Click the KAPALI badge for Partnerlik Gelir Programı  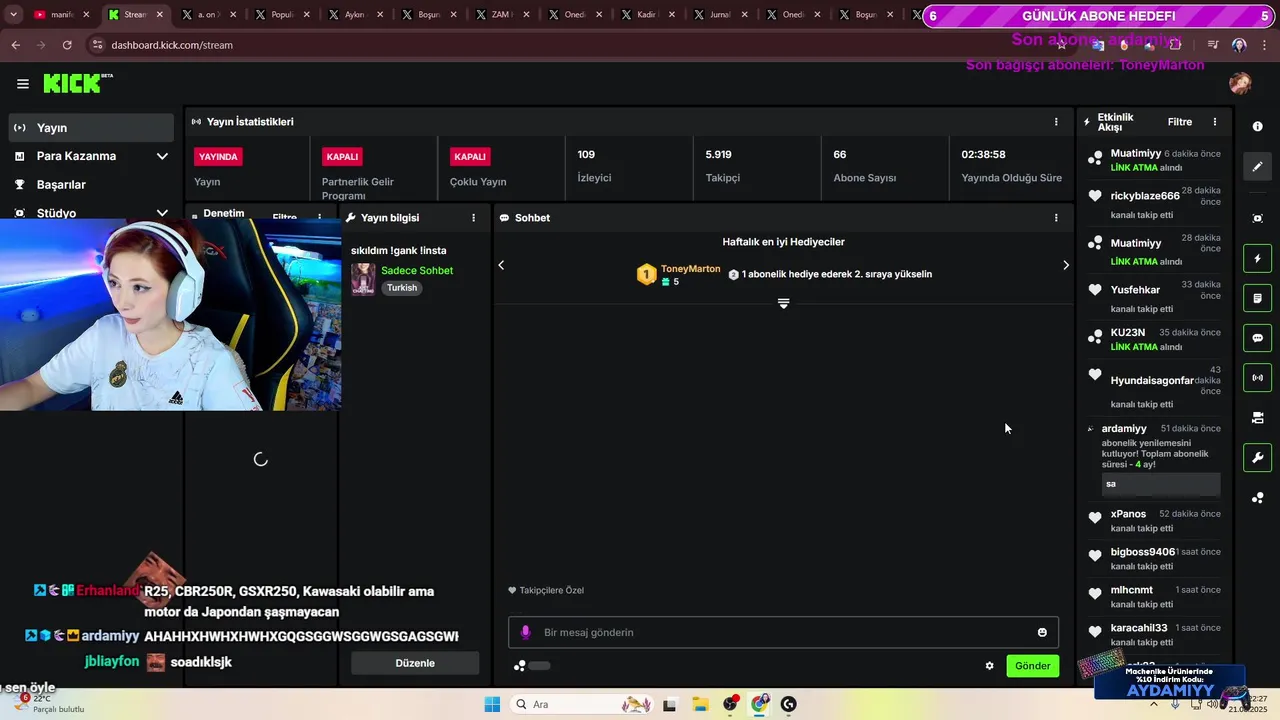point(342,157)
